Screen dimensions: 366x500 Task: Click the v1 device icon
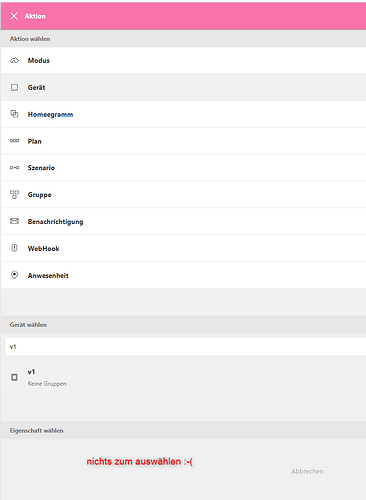[x=14, y=377]
